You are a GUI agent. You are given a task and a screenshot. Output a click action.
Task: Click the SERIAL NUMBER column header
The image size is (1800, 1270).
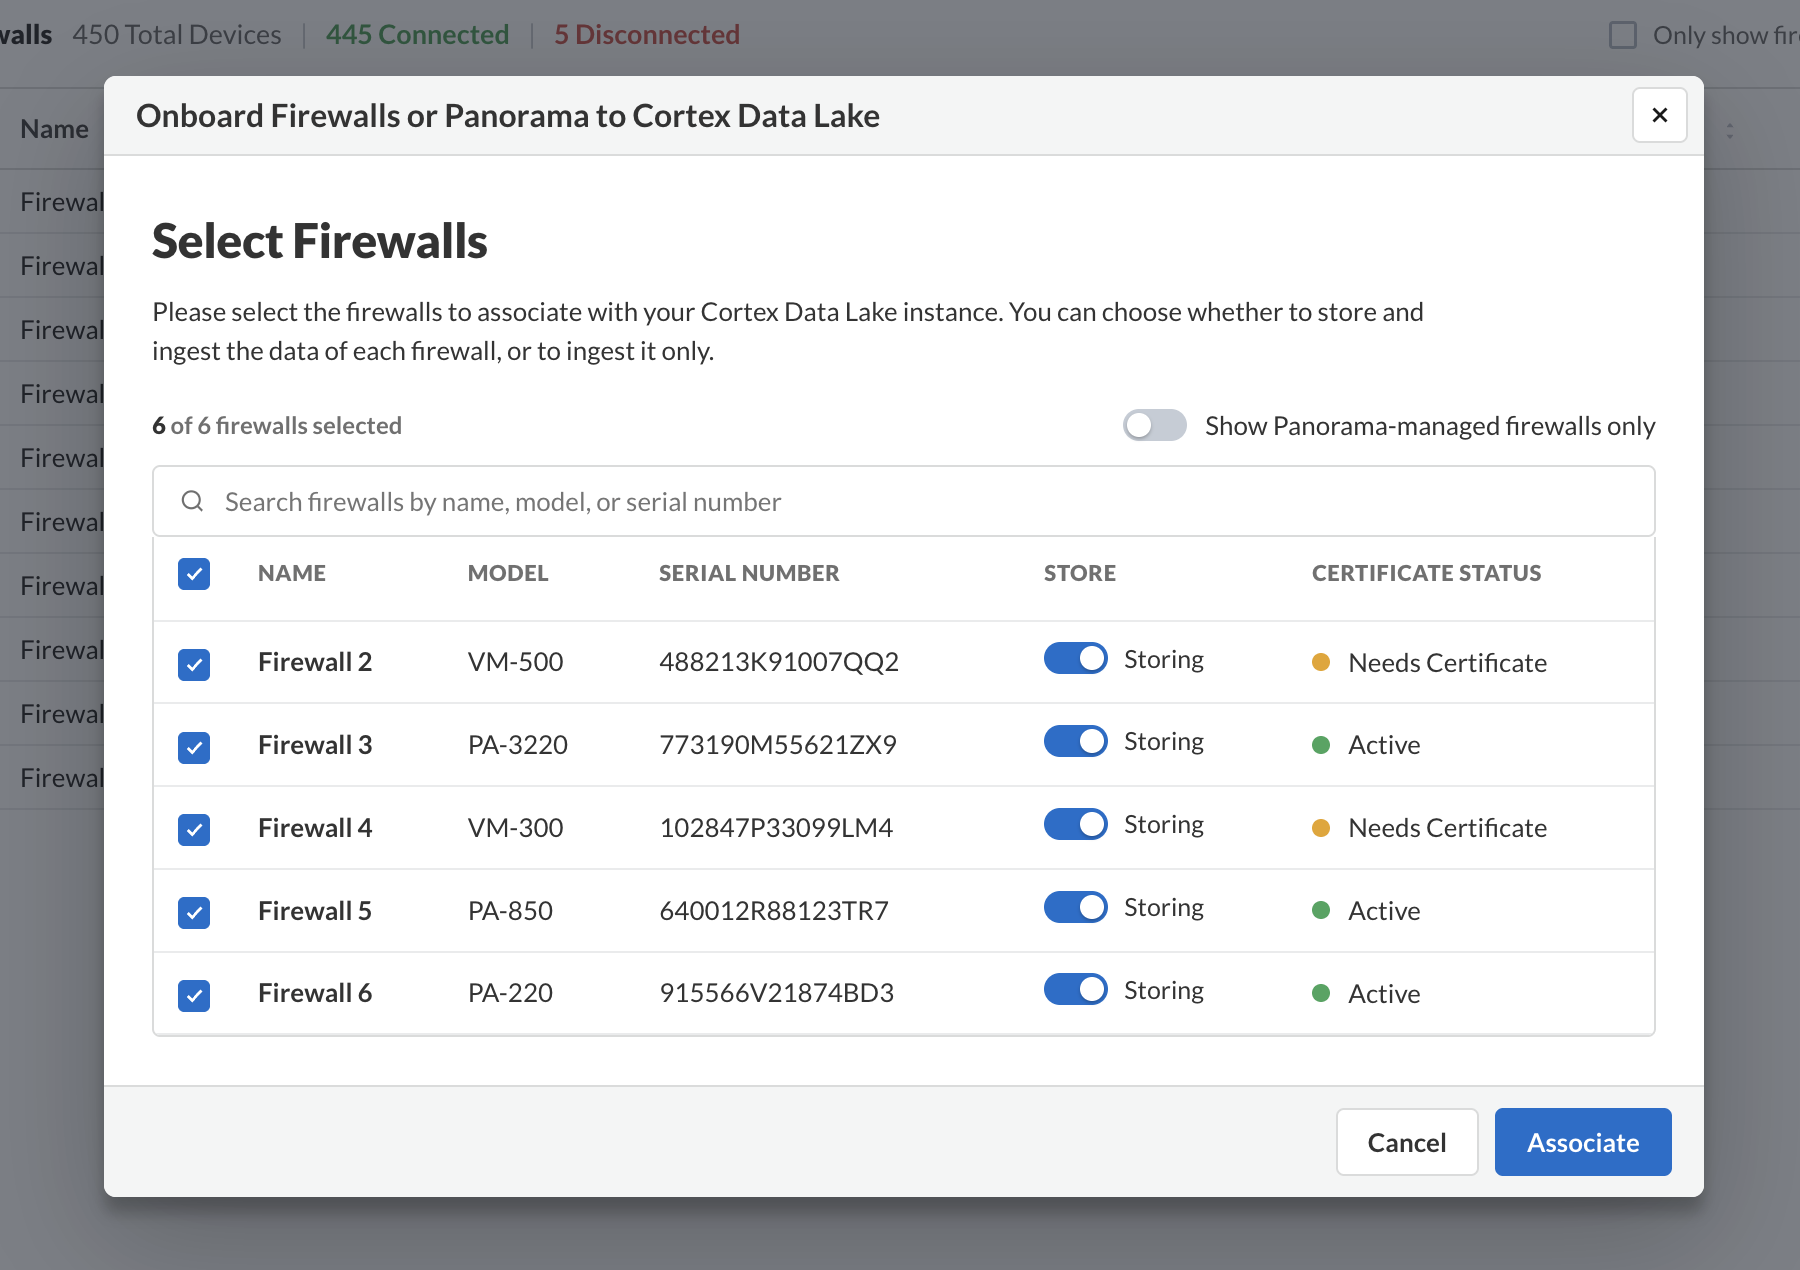[x=749, y=573]
